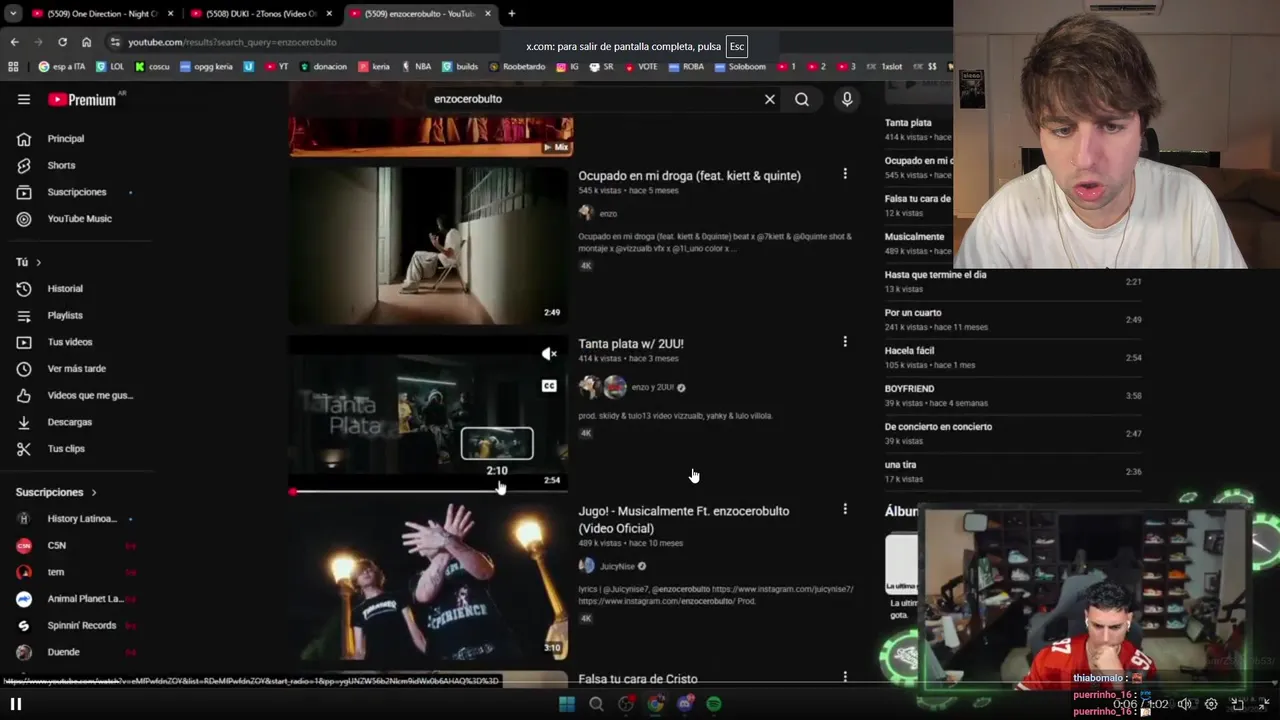Open the NBA bookmark
Viewport: 1280px width, 720px height.
pos(416,67)
